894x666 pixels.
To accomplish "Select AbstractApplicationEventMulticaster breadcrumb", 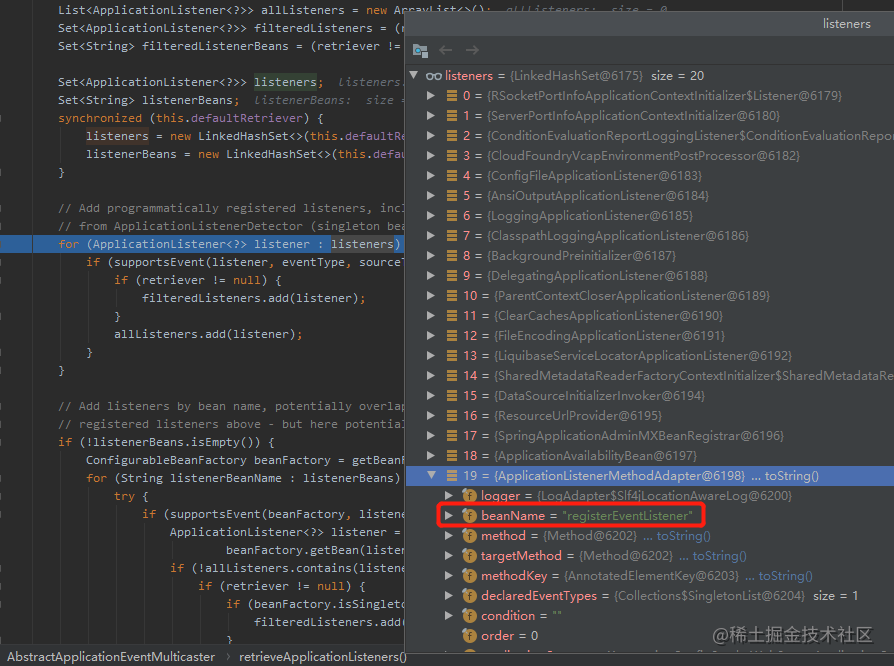I will (111, 657).
